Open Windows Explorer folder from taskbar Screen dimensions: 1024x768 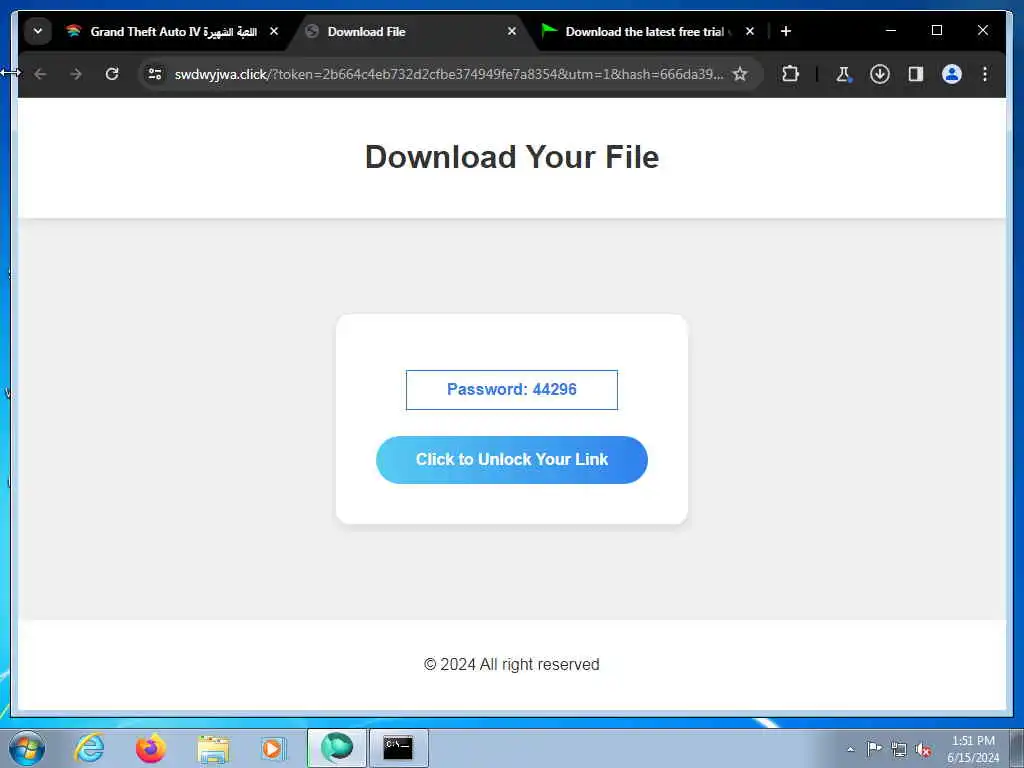coord(213,748)
